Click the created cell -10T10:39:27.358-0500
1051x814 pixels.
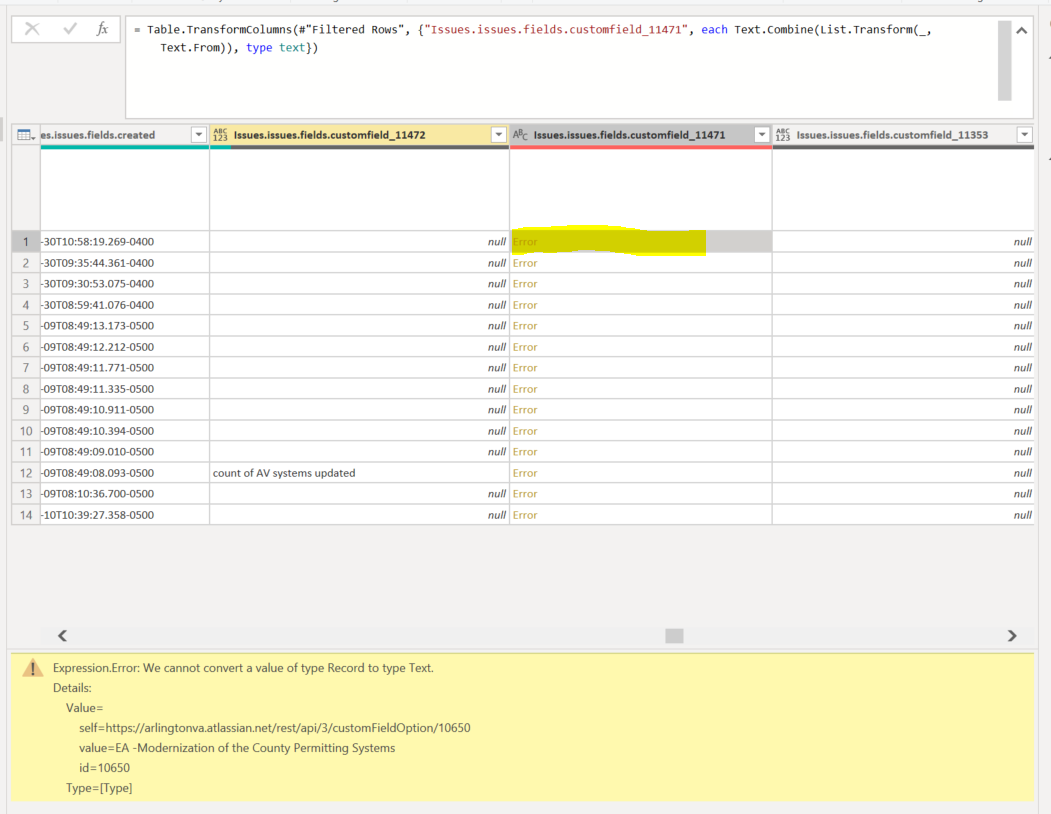point(125,515)
